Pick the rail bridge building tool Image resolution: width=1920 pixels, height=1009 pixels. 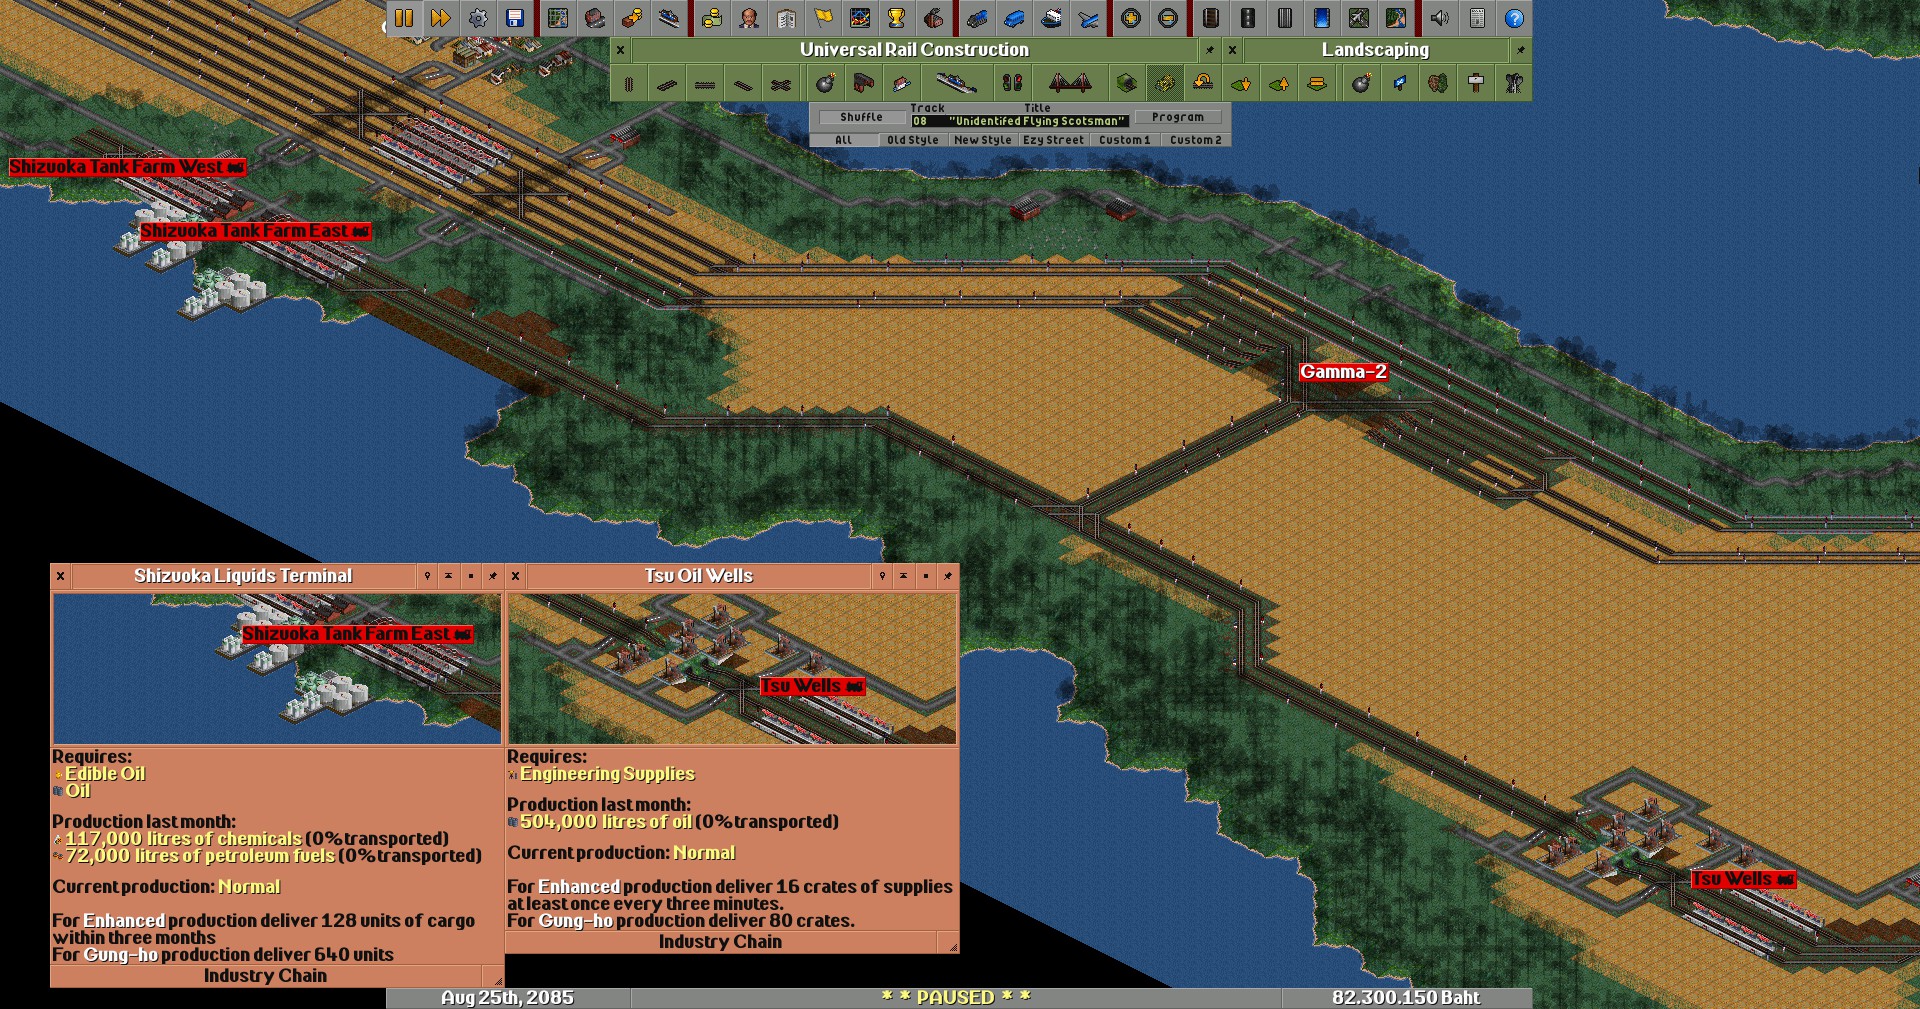[1070, 84]
